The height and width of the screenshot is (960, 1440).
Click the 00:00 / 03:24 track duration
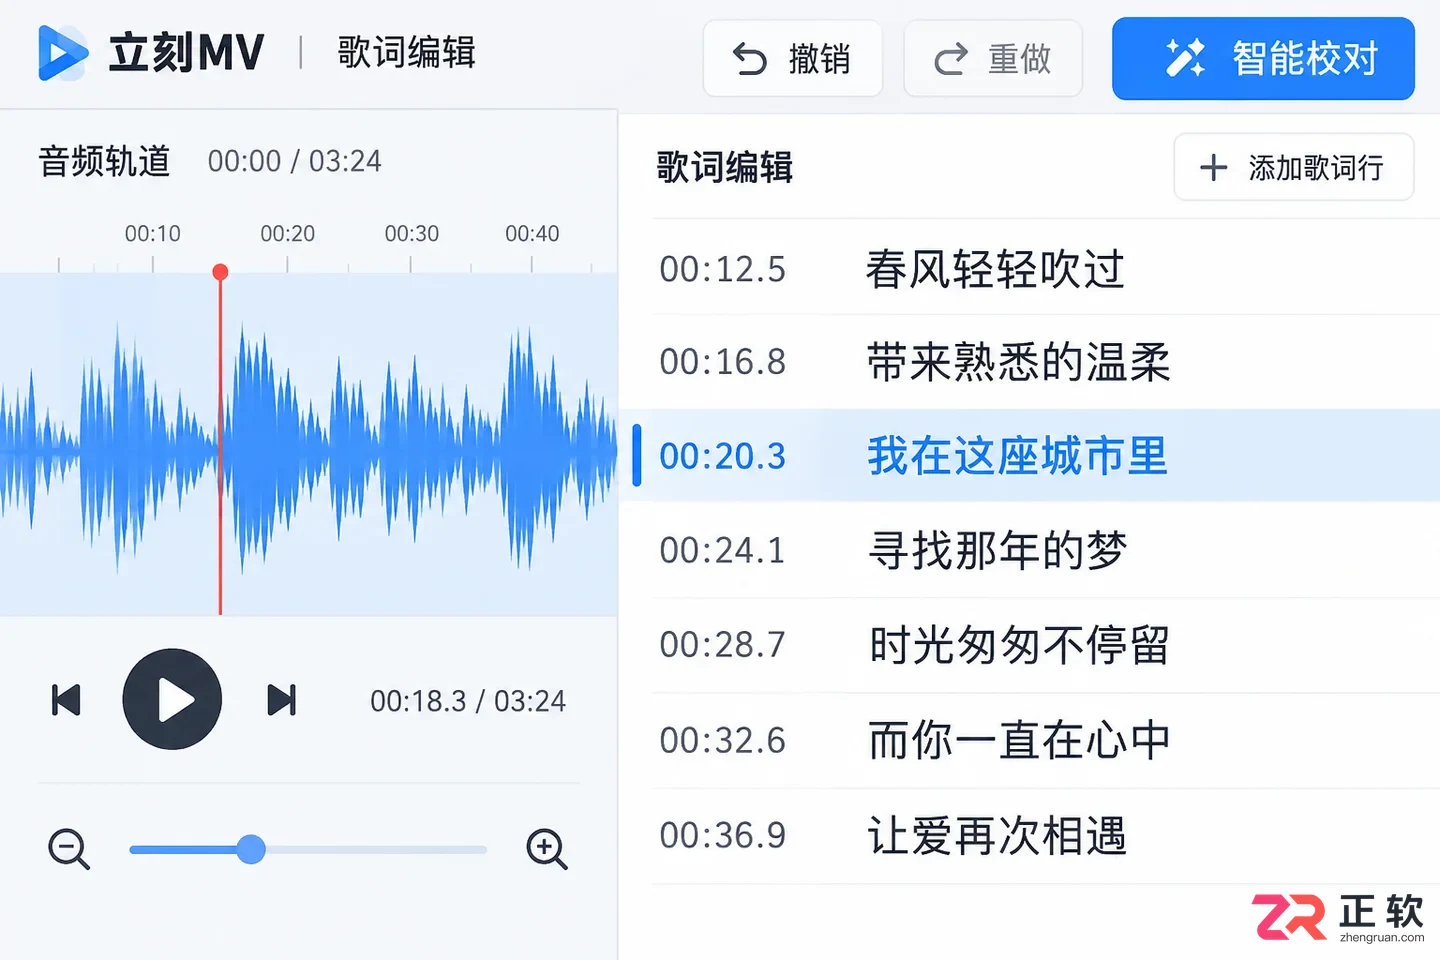[295, 161]
